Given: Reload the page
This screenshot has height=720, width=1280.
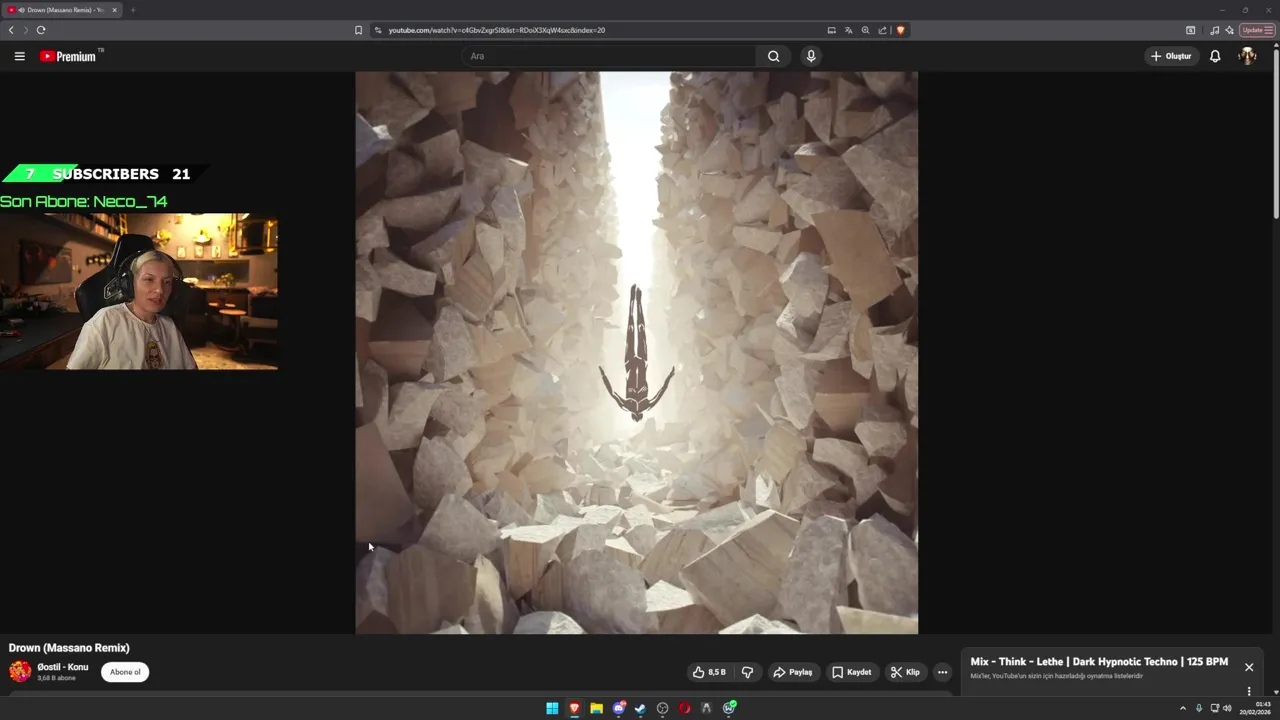Looking at the screenshot, I should (x=41, y=30).
